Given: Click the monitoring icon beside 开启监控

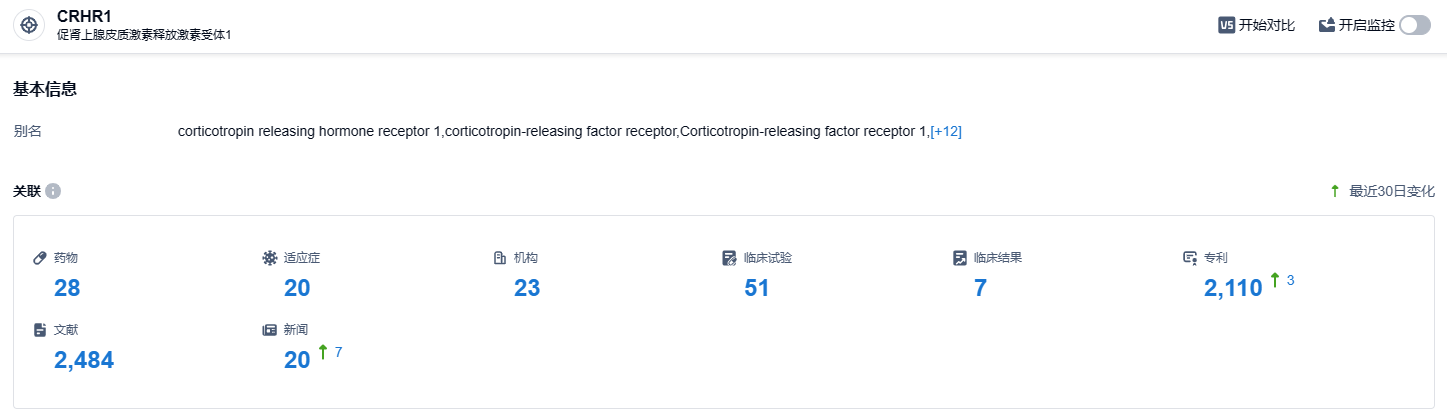Looking at the screenshot, I should 1327,26.
